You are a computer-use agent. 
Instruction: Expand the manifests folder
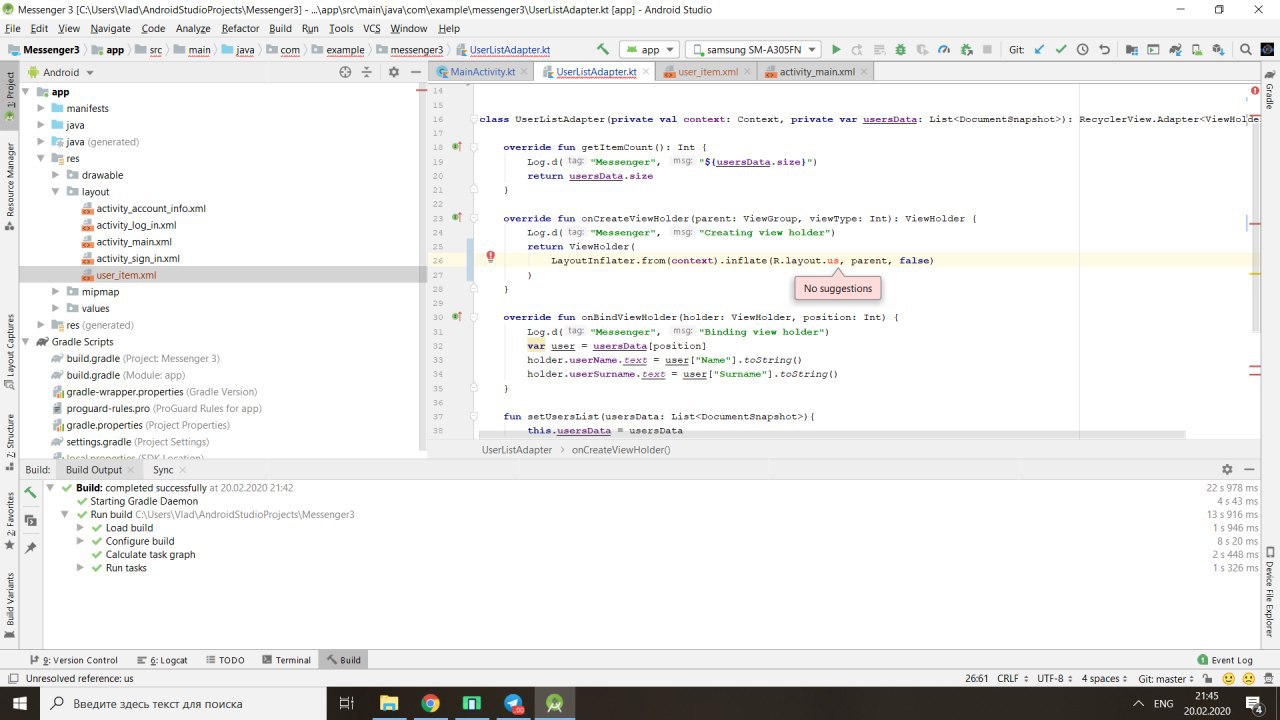[42, 108]
